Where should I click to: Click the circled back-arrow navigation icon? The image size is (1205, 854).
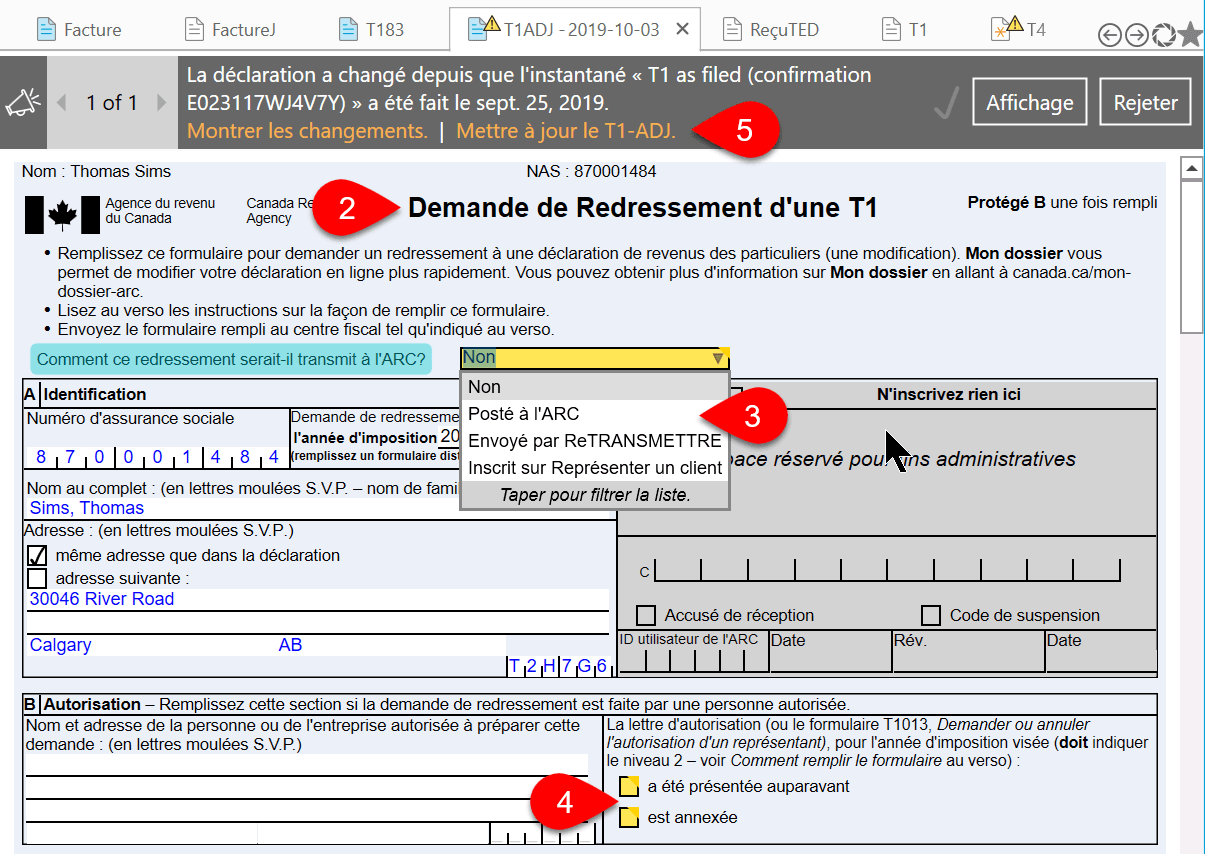(1110, 33)
